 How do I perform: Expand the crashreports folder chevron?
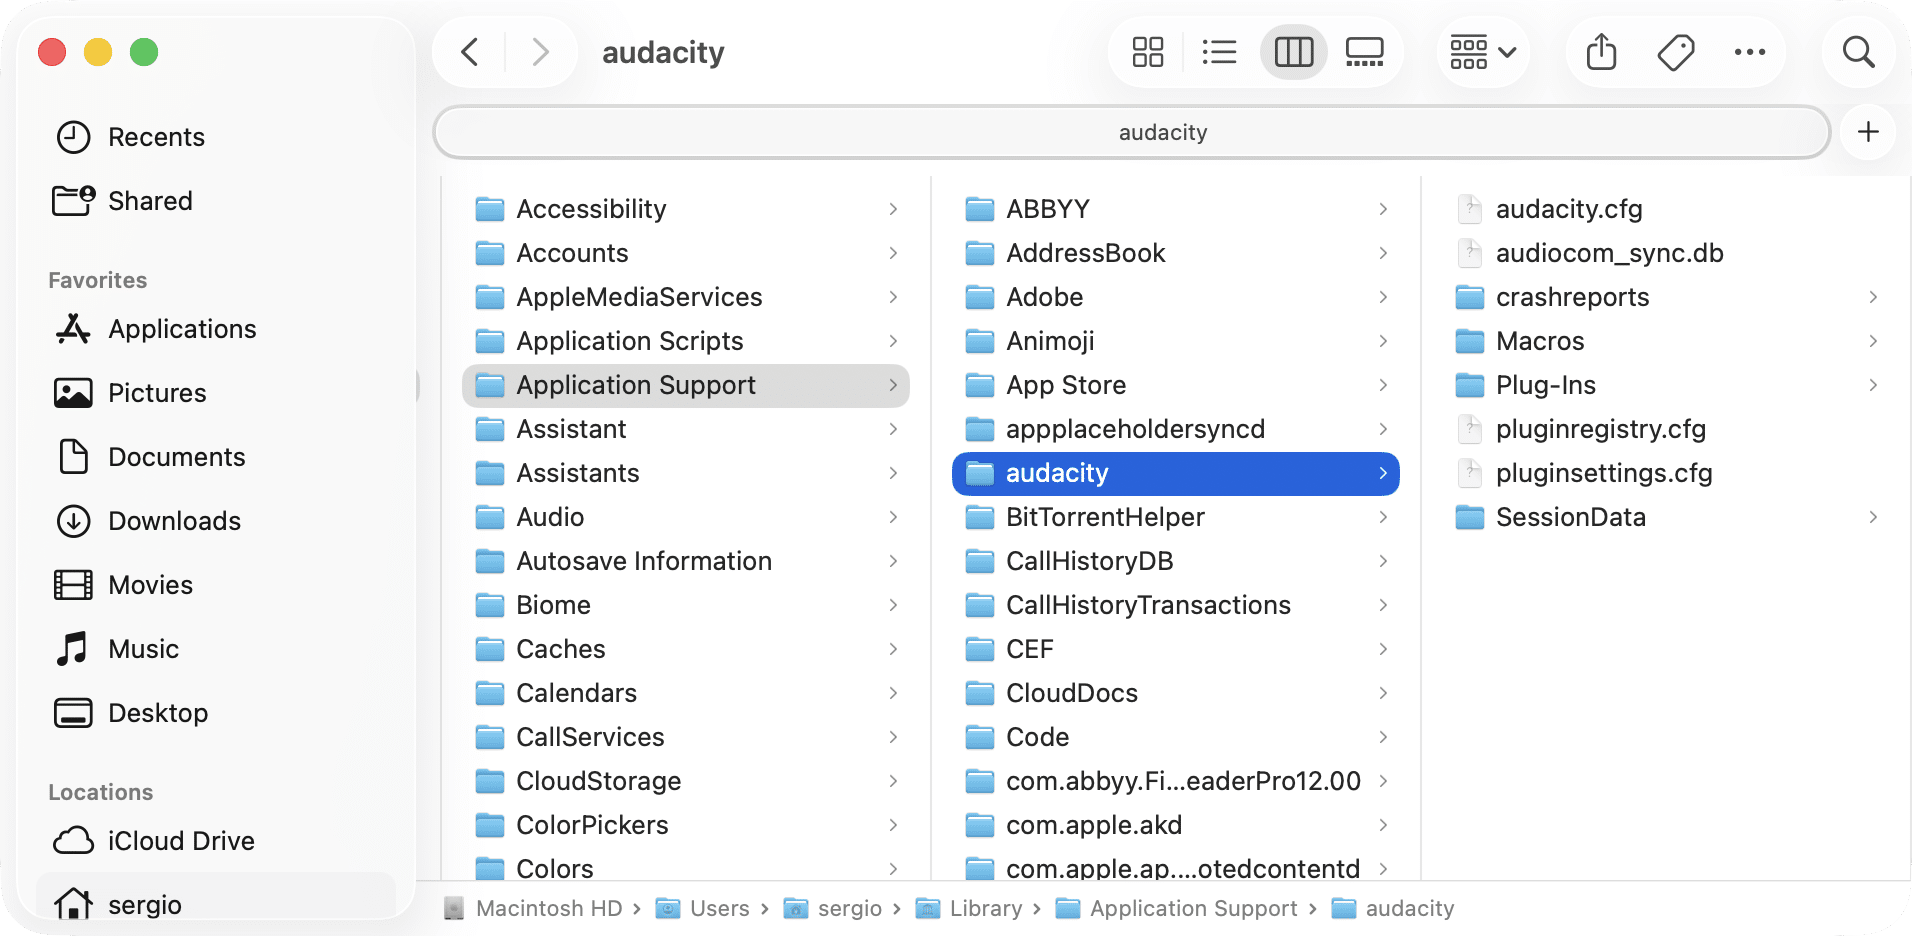(x=1873, y=297)
